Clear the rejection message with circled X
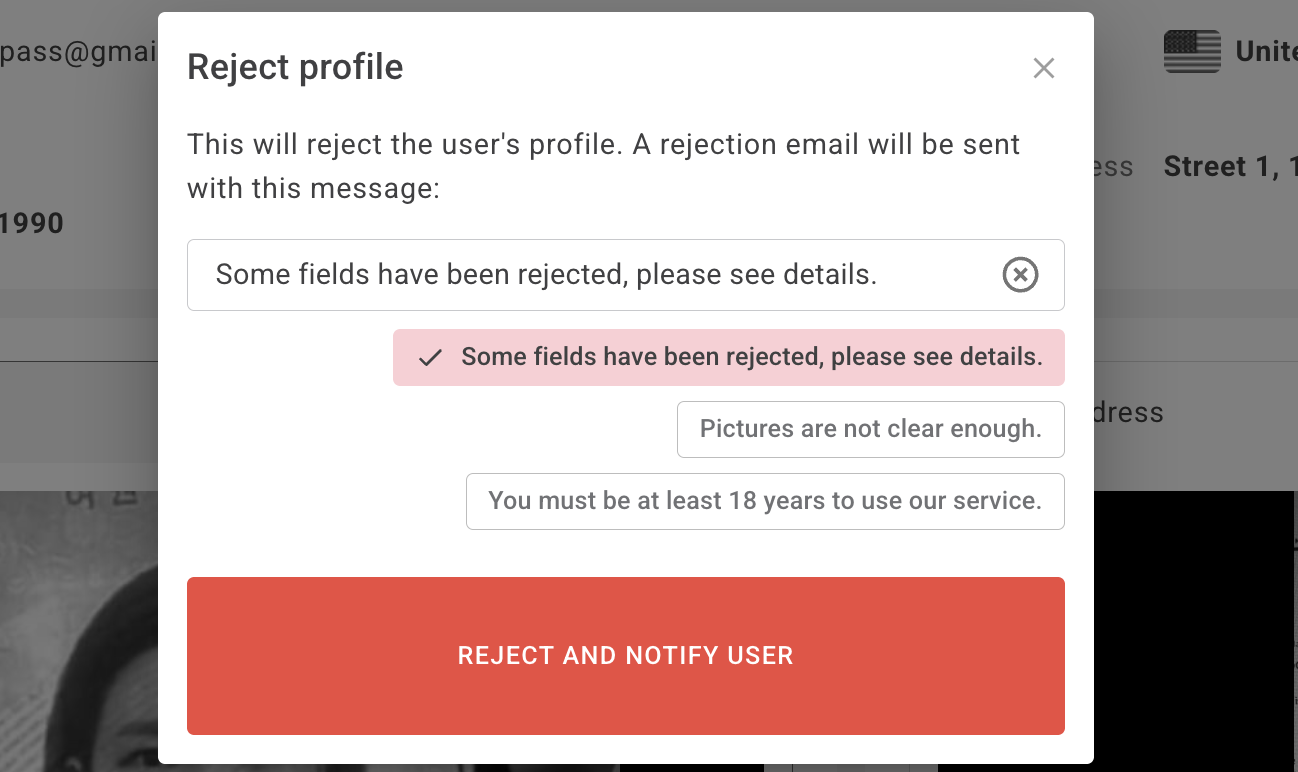The height and width of the screenshot is (772, 1298). [x=1020, y=274]
